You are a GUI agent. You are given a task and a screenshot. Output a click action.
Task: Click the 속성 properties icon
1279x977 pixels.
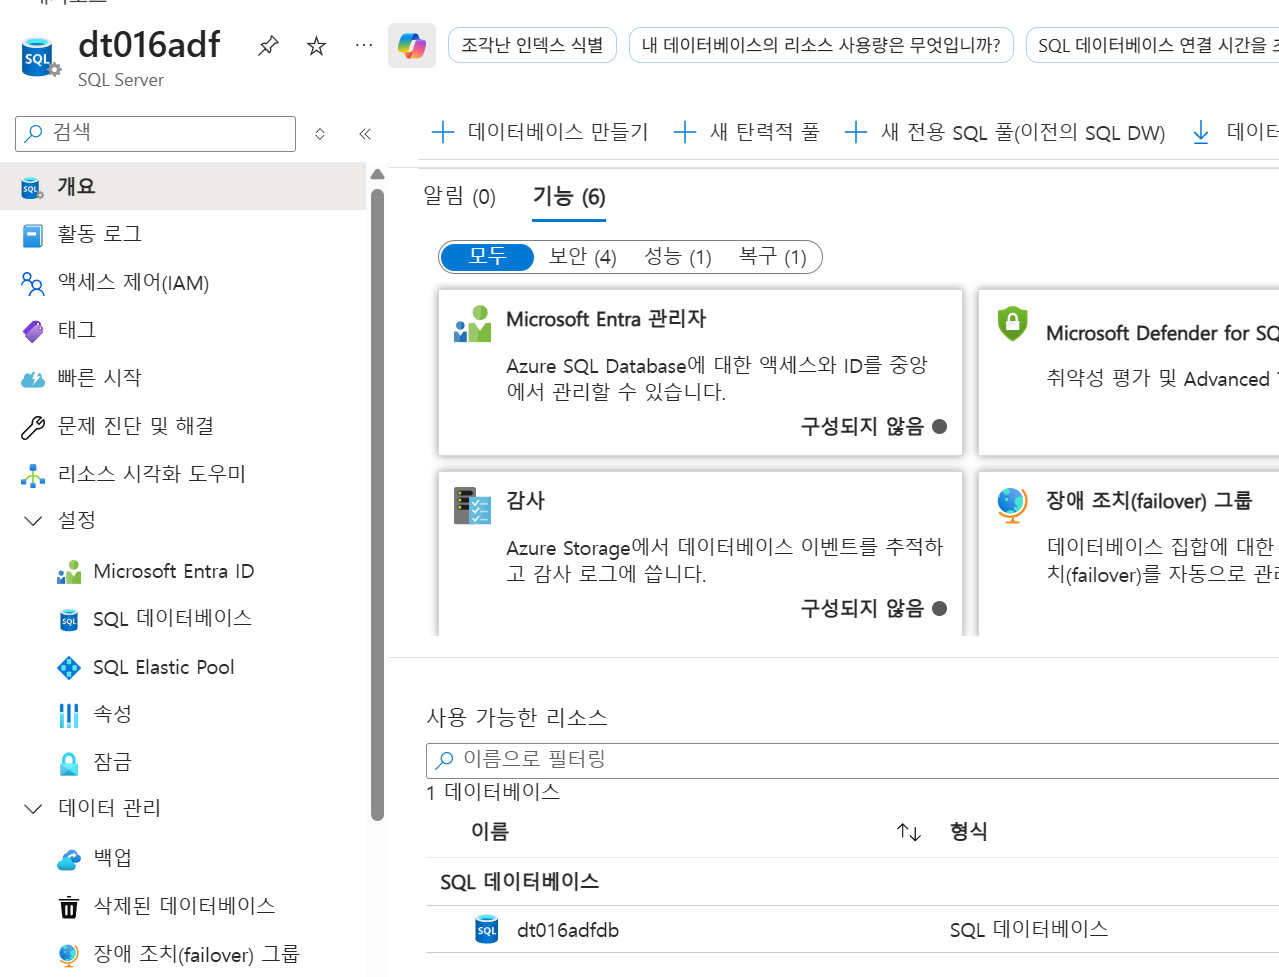69,715
